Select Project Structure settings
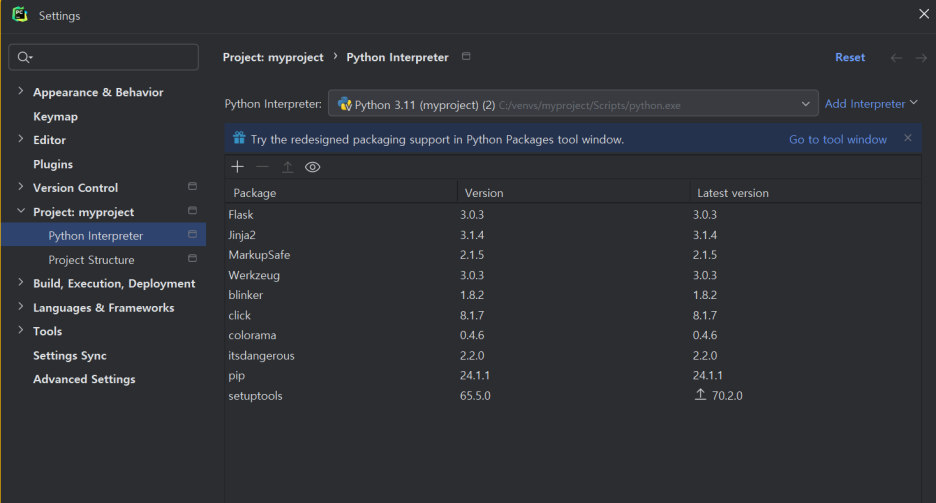The height and width of the screenshot is (503, 936). click(x=91, y=260)
